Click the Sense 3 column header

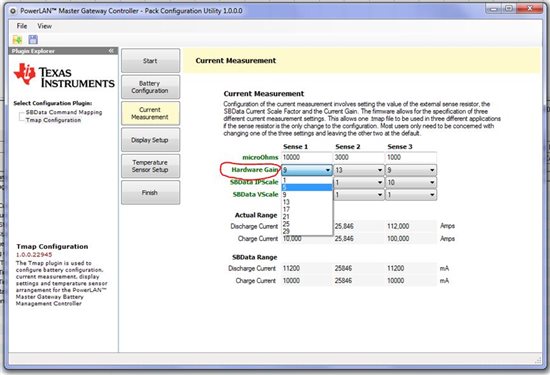tap(400, 147)
